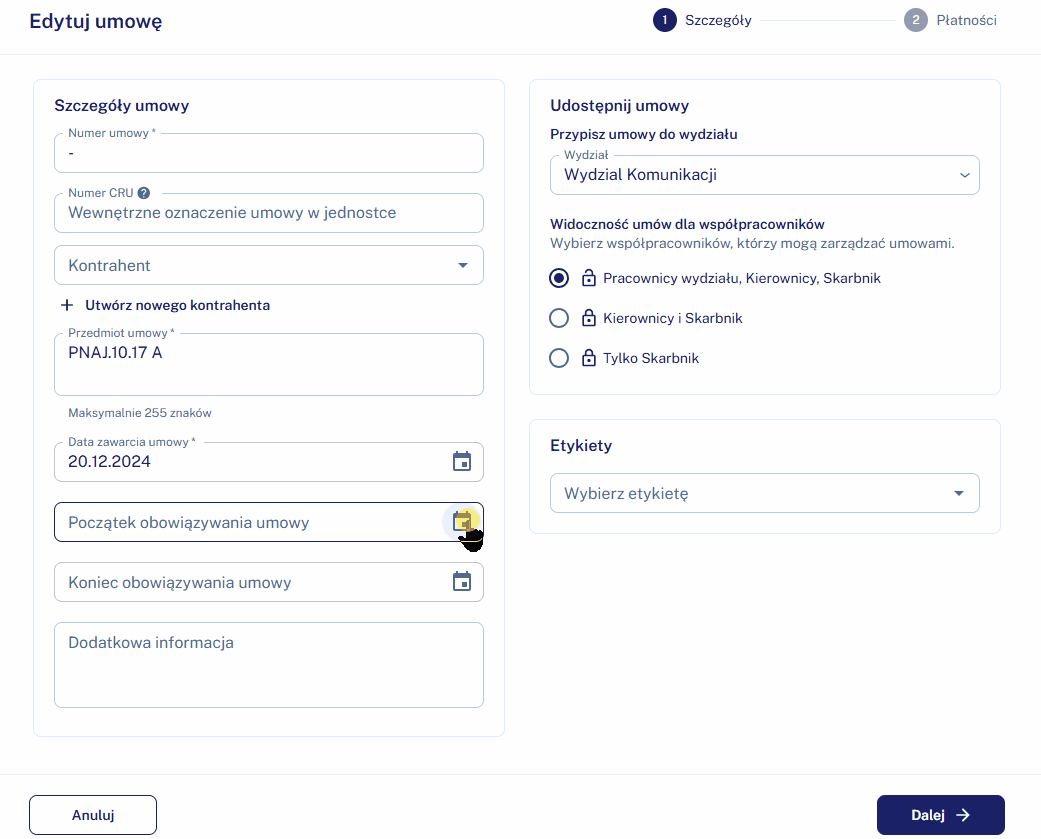
Task: Switch to step 2 Płatności
Action: tap(915, 20)
